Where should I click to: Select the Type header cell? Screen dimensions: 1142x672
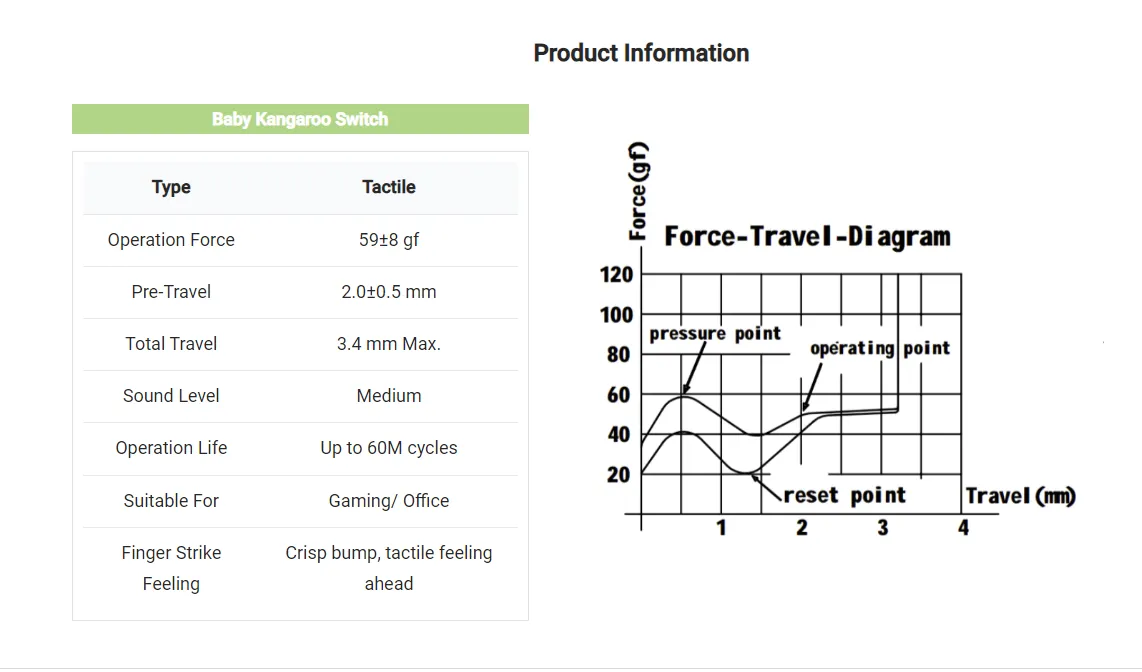[x=171, y=187]
